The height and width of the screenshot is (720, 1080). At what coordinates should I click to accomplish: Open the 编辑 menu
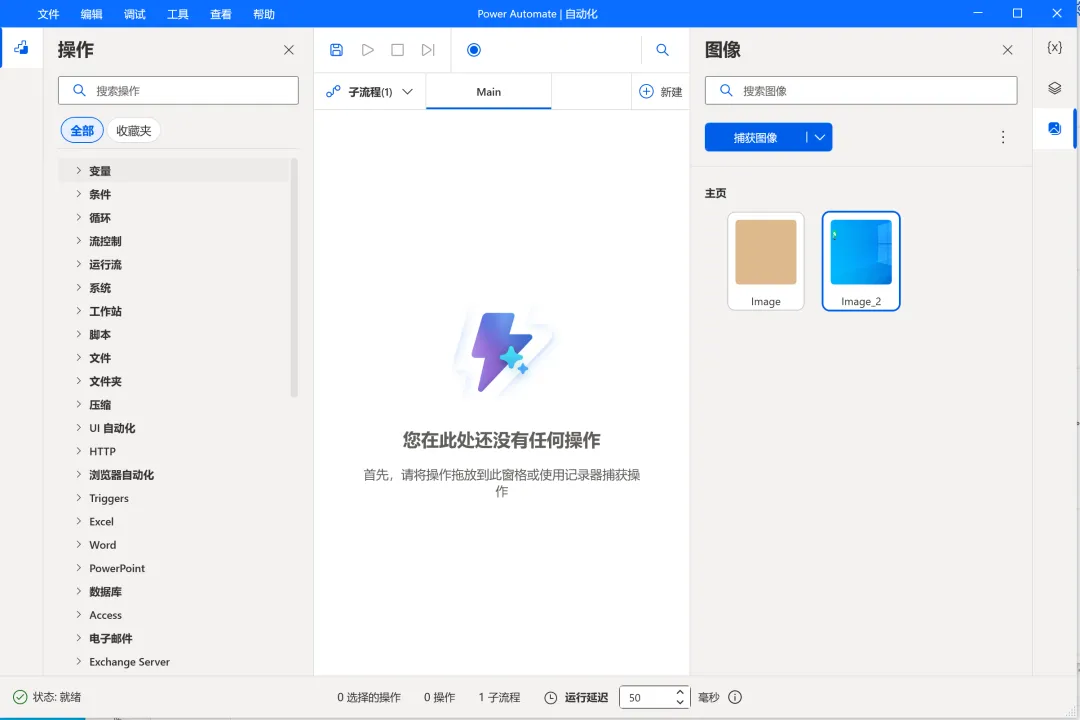coord(92,14)
